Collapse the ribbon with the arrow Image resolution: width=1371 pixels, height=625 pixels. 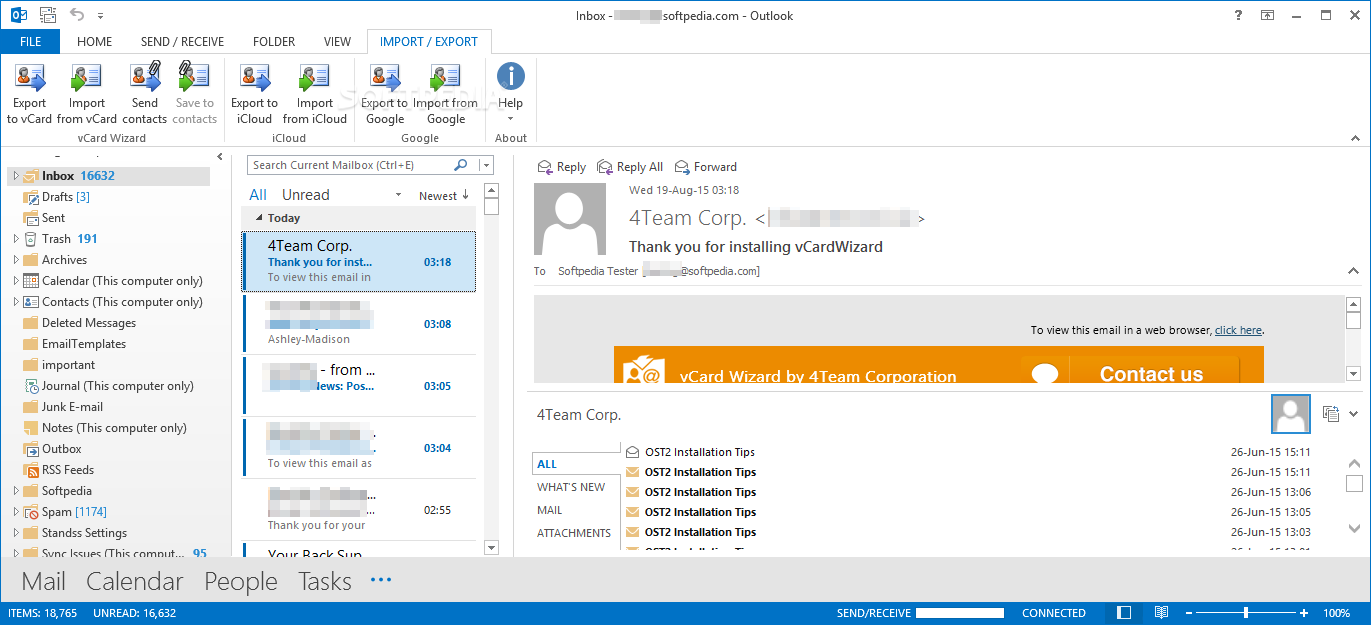[1355, 138]
